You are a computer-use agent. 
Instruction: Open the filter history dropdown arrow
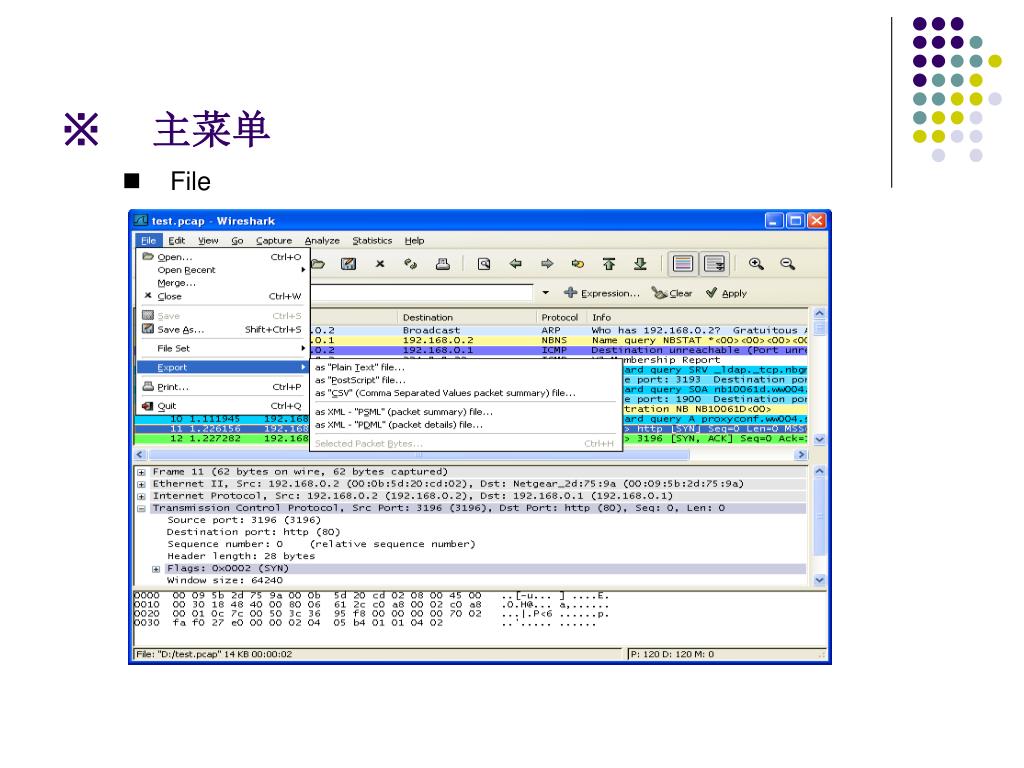coord(546,293)
